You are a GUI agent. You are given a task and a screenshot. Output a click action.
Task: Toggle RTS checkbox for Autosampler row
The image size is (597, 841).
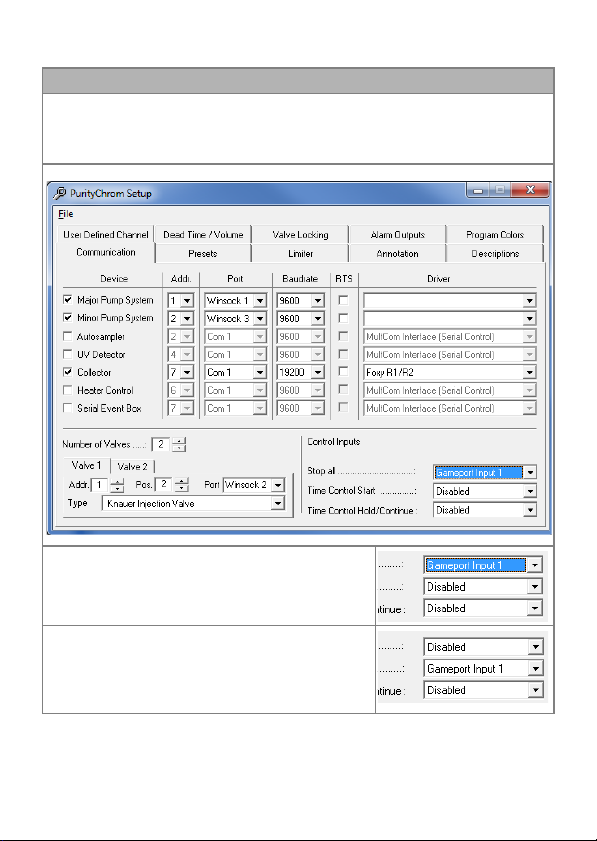[x=343, y=336]
